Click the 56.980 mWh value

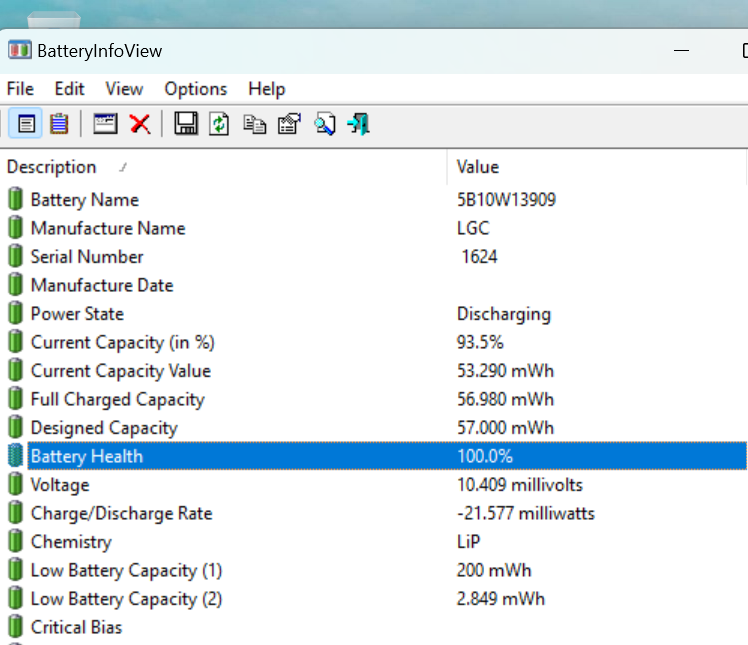click(x=505, y=399)
